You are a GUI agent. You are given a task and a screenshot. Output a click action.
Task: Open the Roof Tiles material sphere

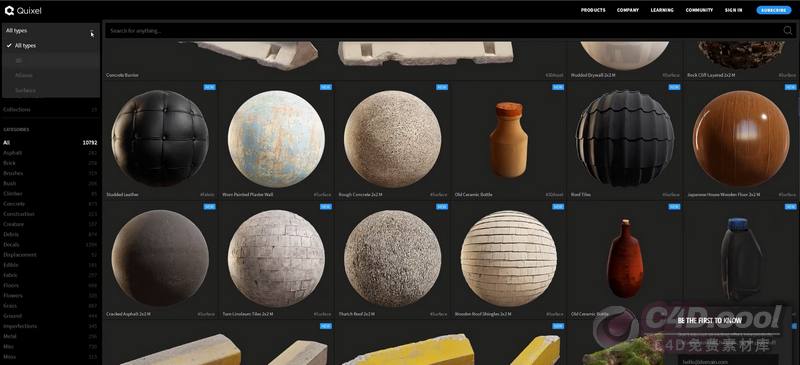pyautogui.click(x=624, y=139)
